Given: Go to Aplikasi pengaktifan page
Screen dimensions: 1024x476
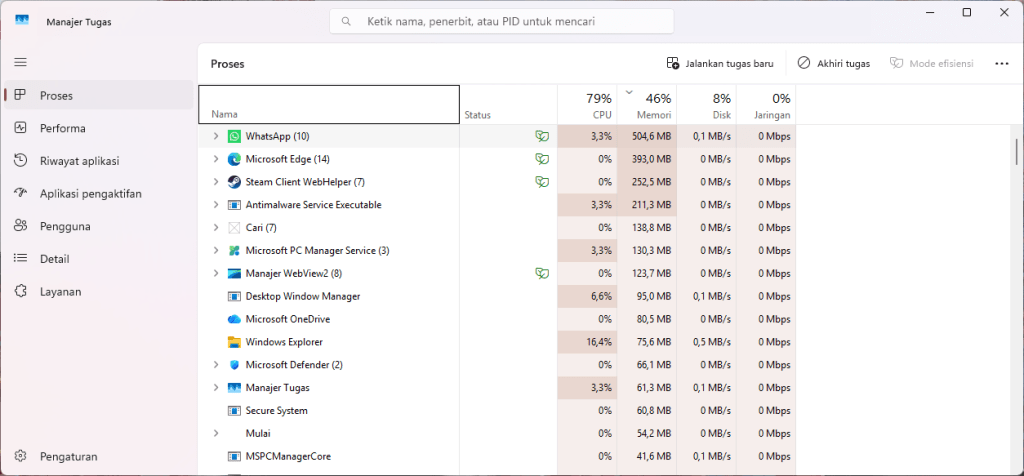Looking at the screenshot, I should tap(90, 194).
